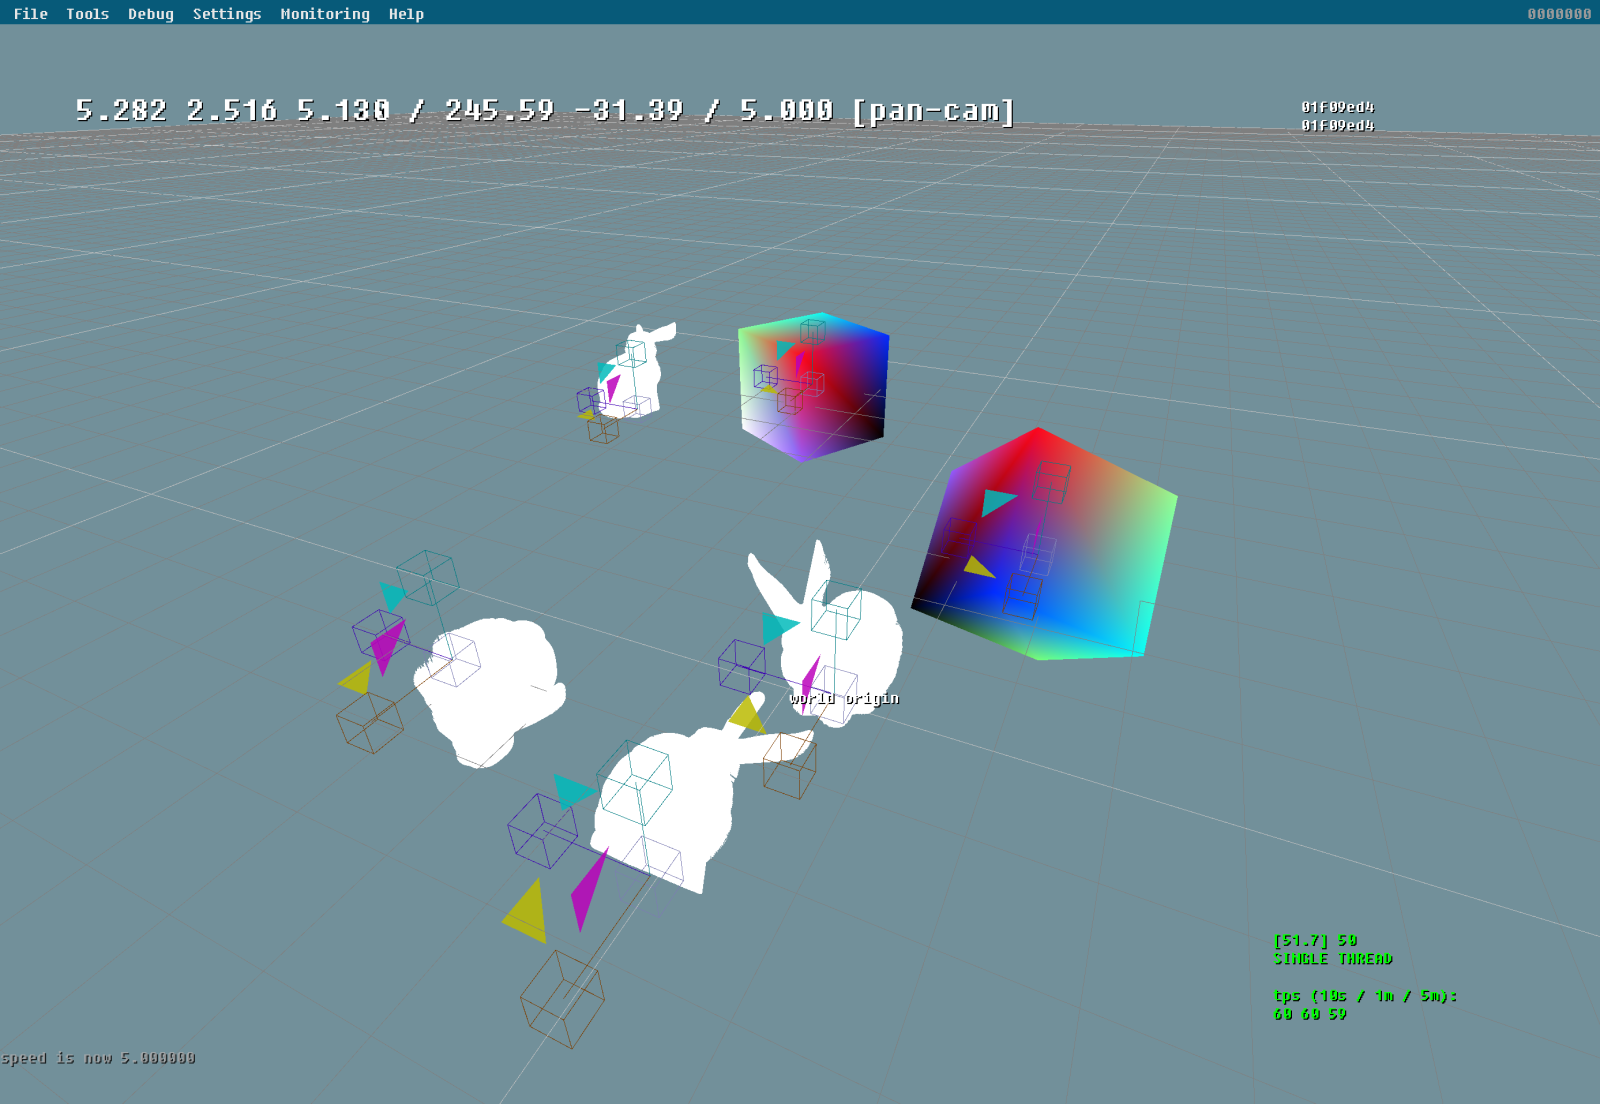Click the 0000000 counter in the menu bar
Viewport: 1600px width, 1104px height.
1559,14
